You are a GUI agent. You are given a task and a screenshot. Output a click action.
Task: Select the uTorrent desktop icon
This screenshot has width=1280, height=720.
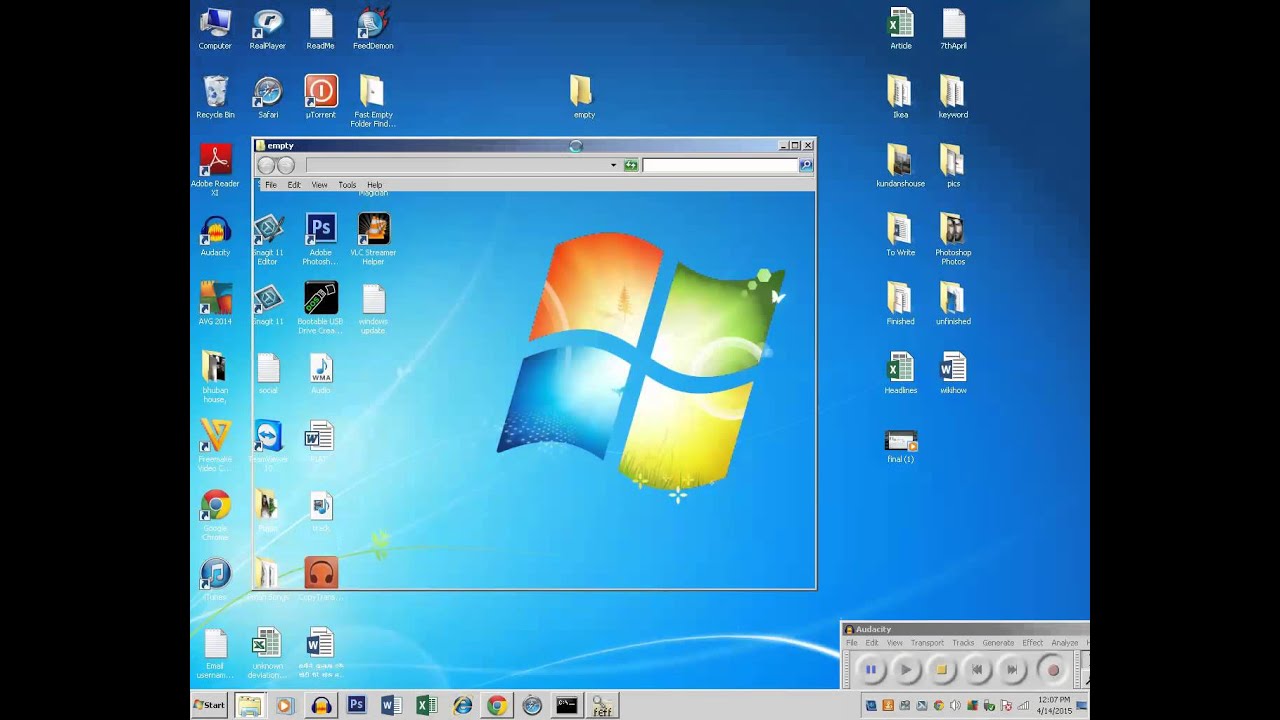coord(321,97)
